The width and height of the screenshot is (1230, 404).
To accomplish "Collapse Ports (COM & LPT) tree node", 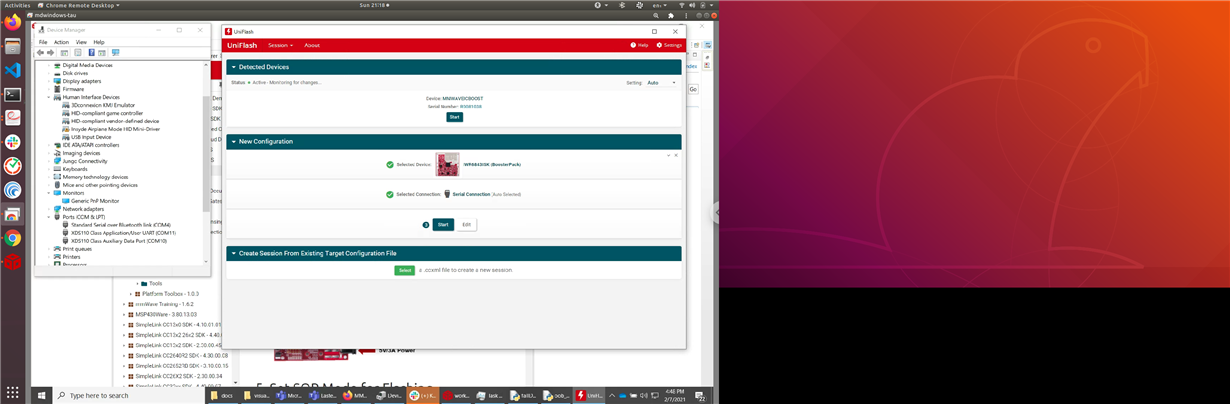I will pyautogui.click(x=48, y=217).
